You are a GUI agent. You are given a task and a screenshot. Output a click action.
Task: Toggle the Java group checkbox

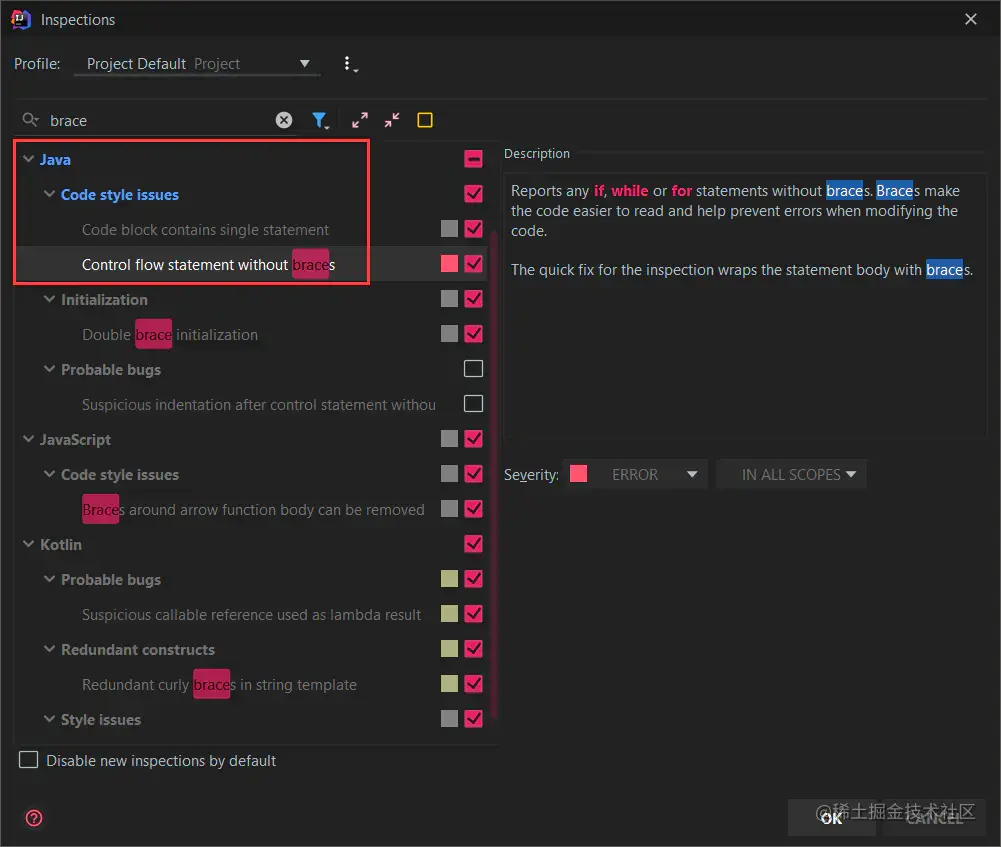coord(474,159)
